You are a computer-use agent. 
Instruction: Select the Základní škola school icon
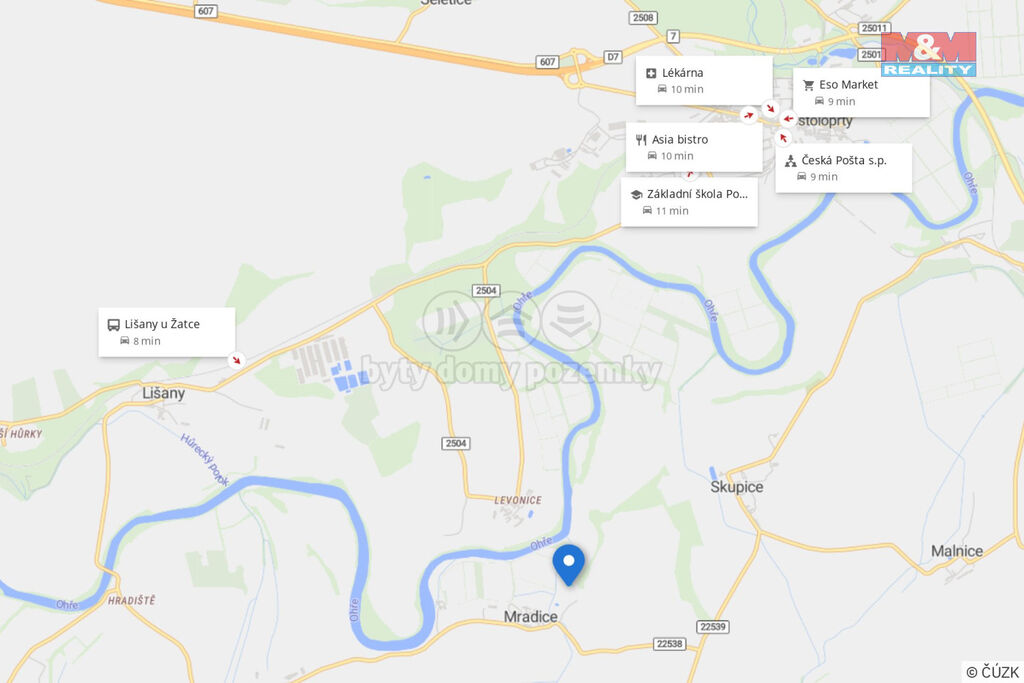pos(636,195)
